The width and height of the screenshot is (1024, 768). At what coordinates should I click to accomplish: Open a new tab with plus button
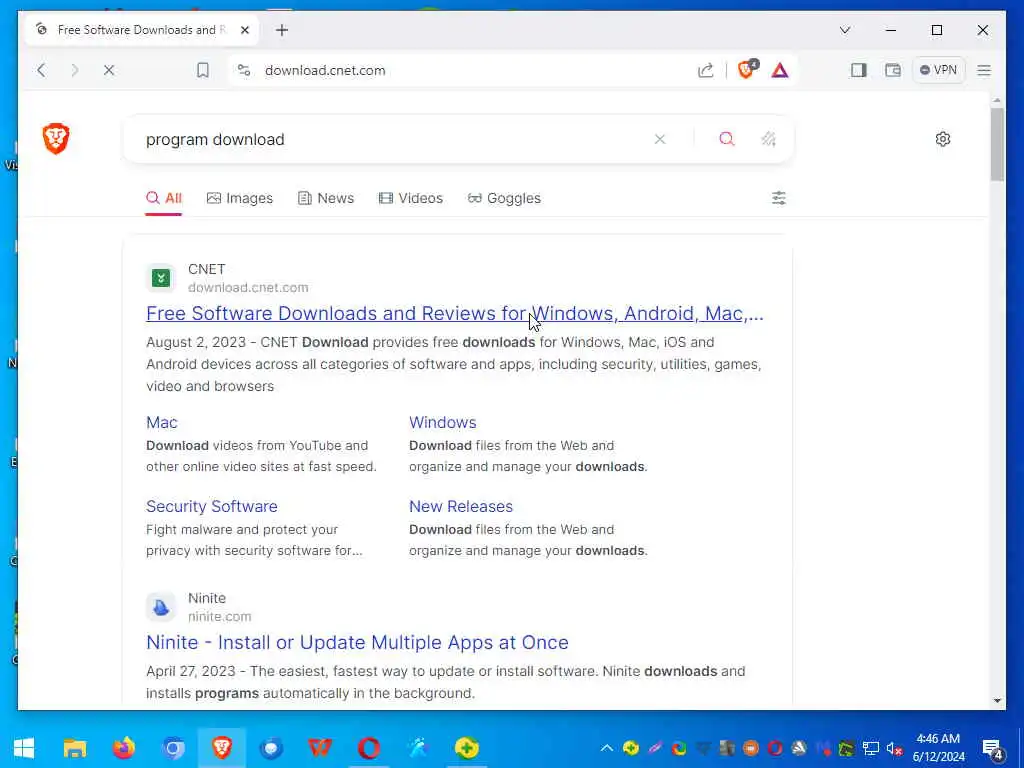point(281,30)
